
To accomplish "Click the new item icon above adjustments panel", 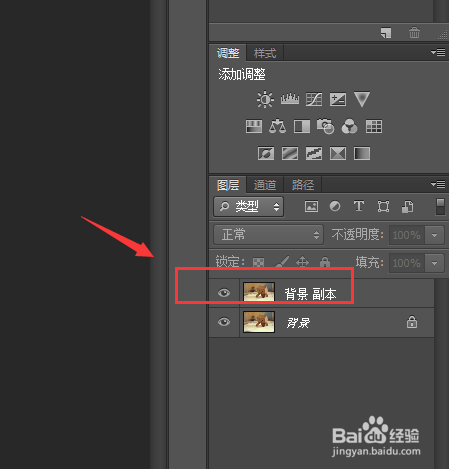I will click(386, 33).
